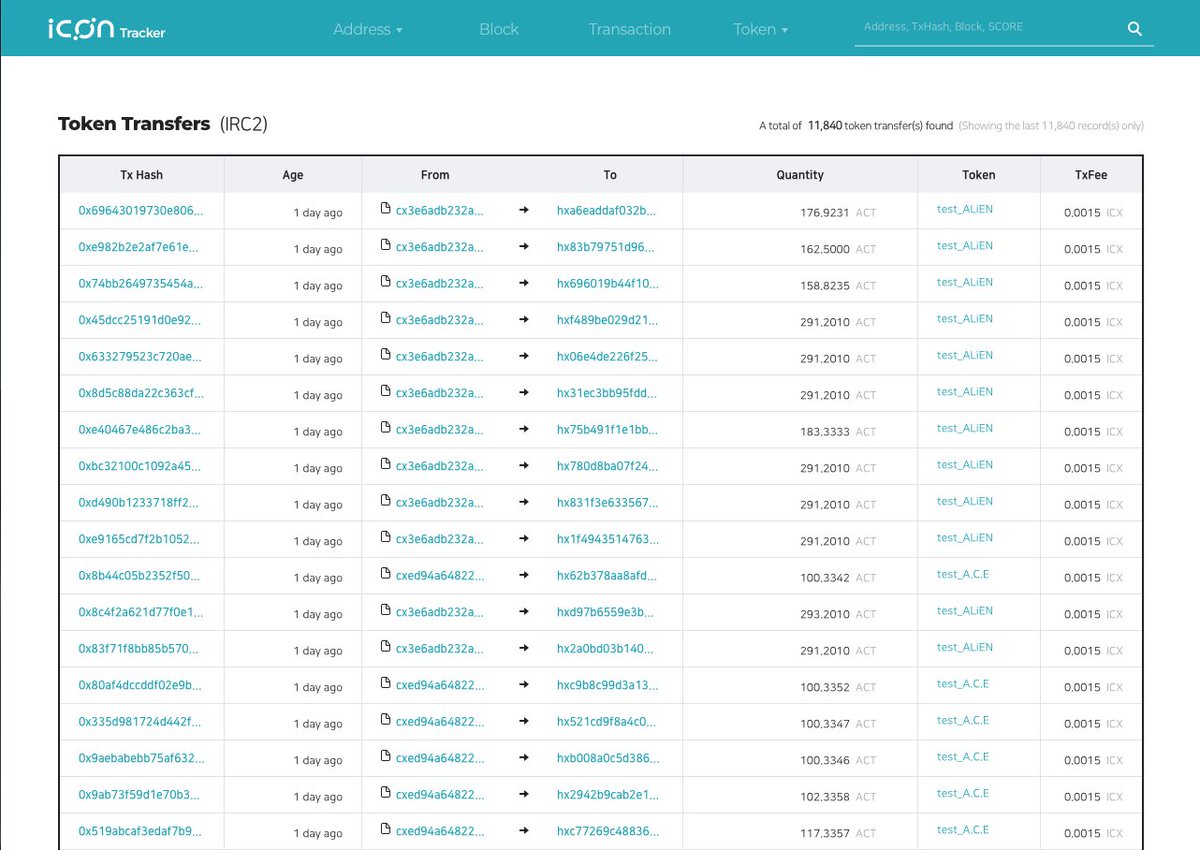
Task: Open transaction 0x83f71f8bb85b570...
Action: coord(139,649)
